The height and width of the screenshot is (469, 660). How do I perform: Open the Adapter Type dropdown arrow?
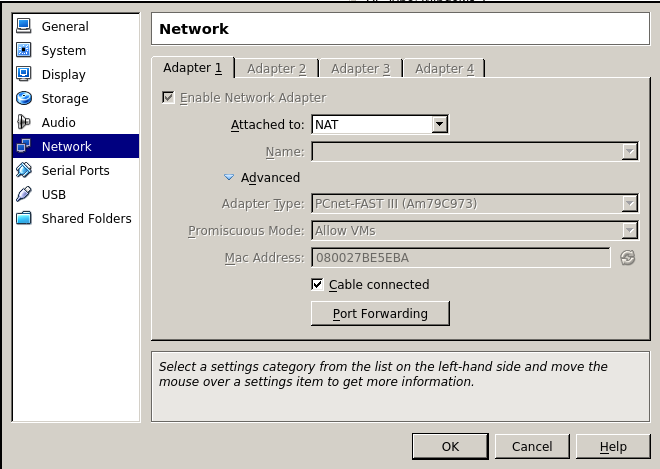[629, 204]
